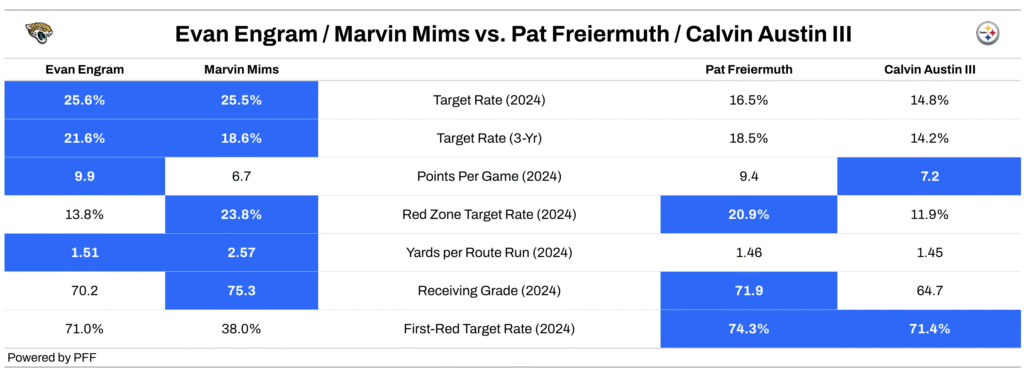Click Calvin Austin III's highlighted 7.2 cell

(930, 177)
